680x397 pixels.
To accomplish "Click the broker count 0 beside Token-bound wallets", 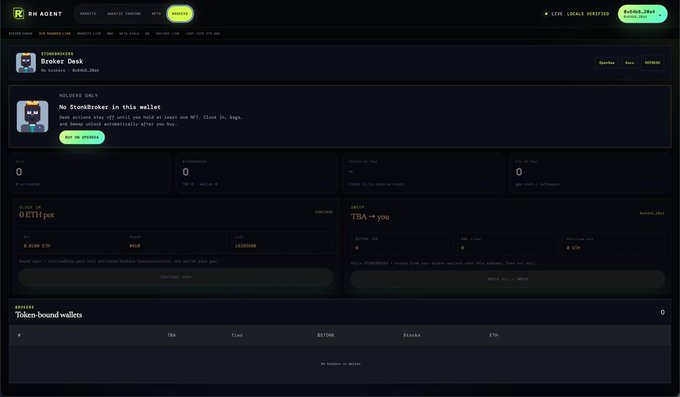I will (x=662, y=312).
